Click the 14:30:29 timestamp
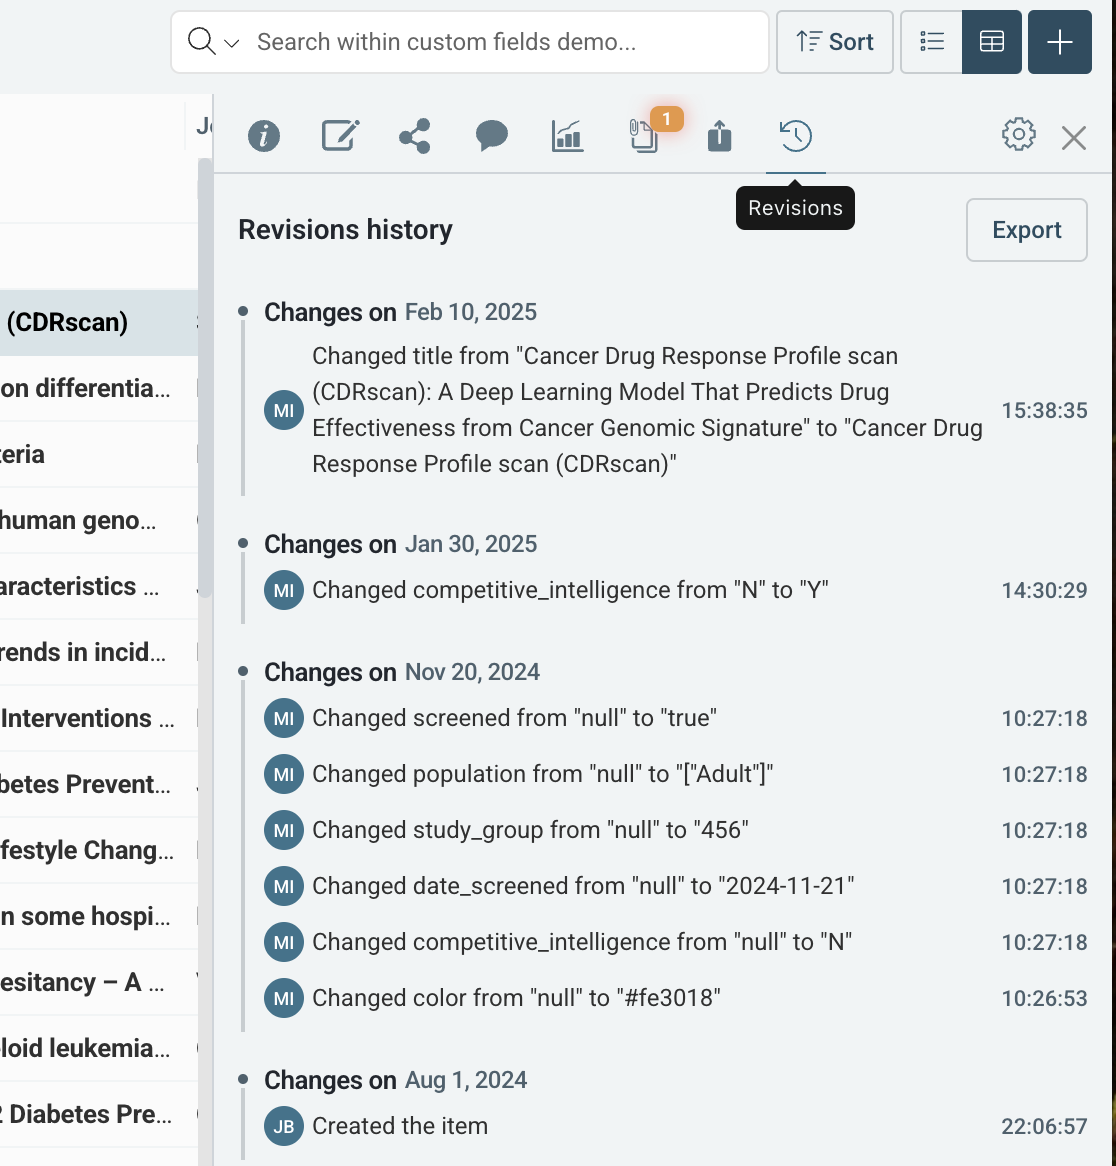This screenshot has width=1116, height=1166. pyautogui.click(x=1044, y=590)
